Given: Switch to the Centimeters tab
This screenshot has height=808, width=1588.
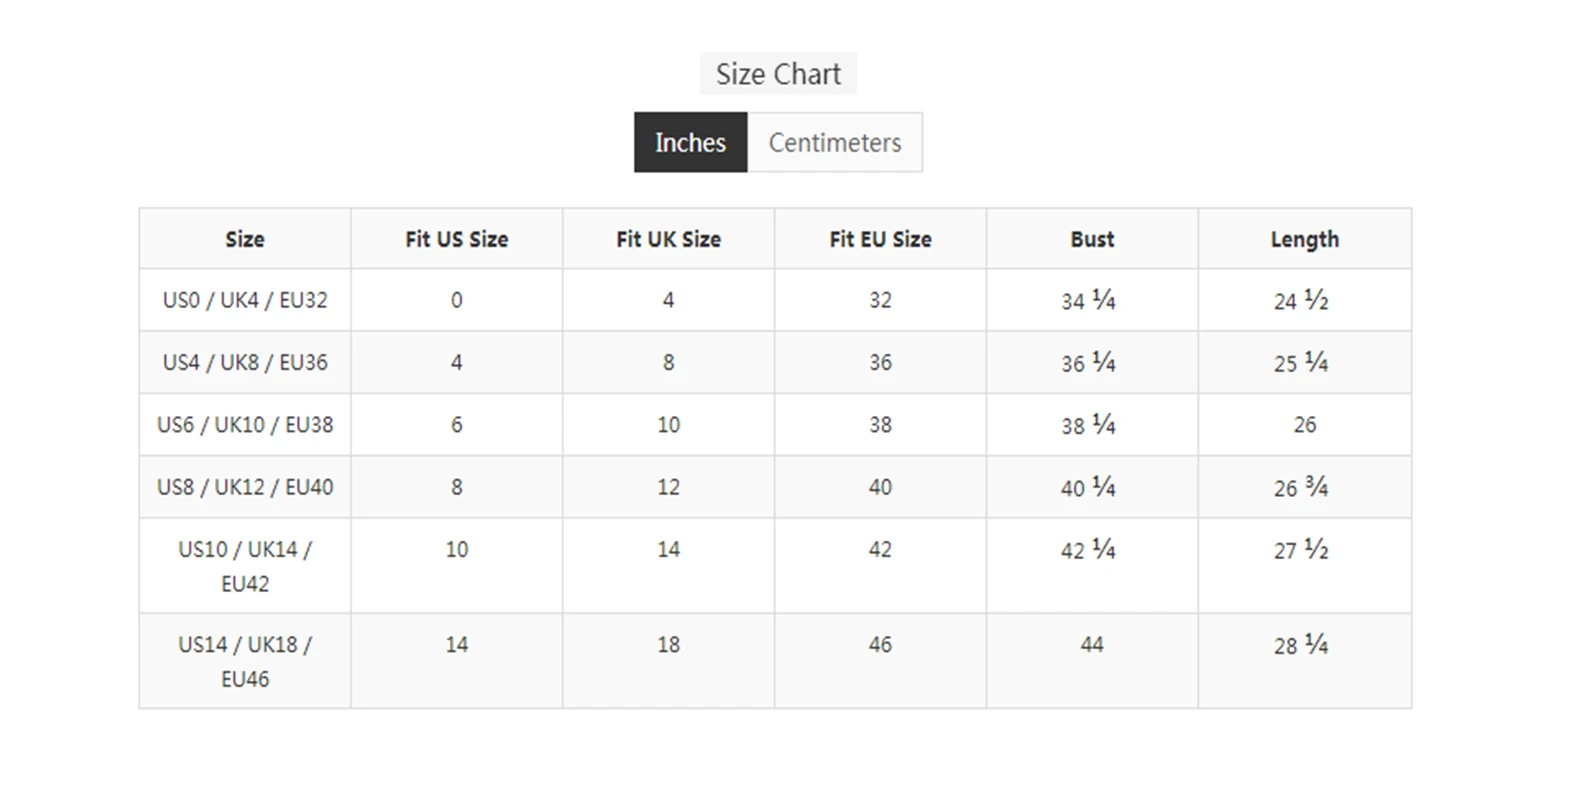Looking at the screenshot, I should click(834, 142).
